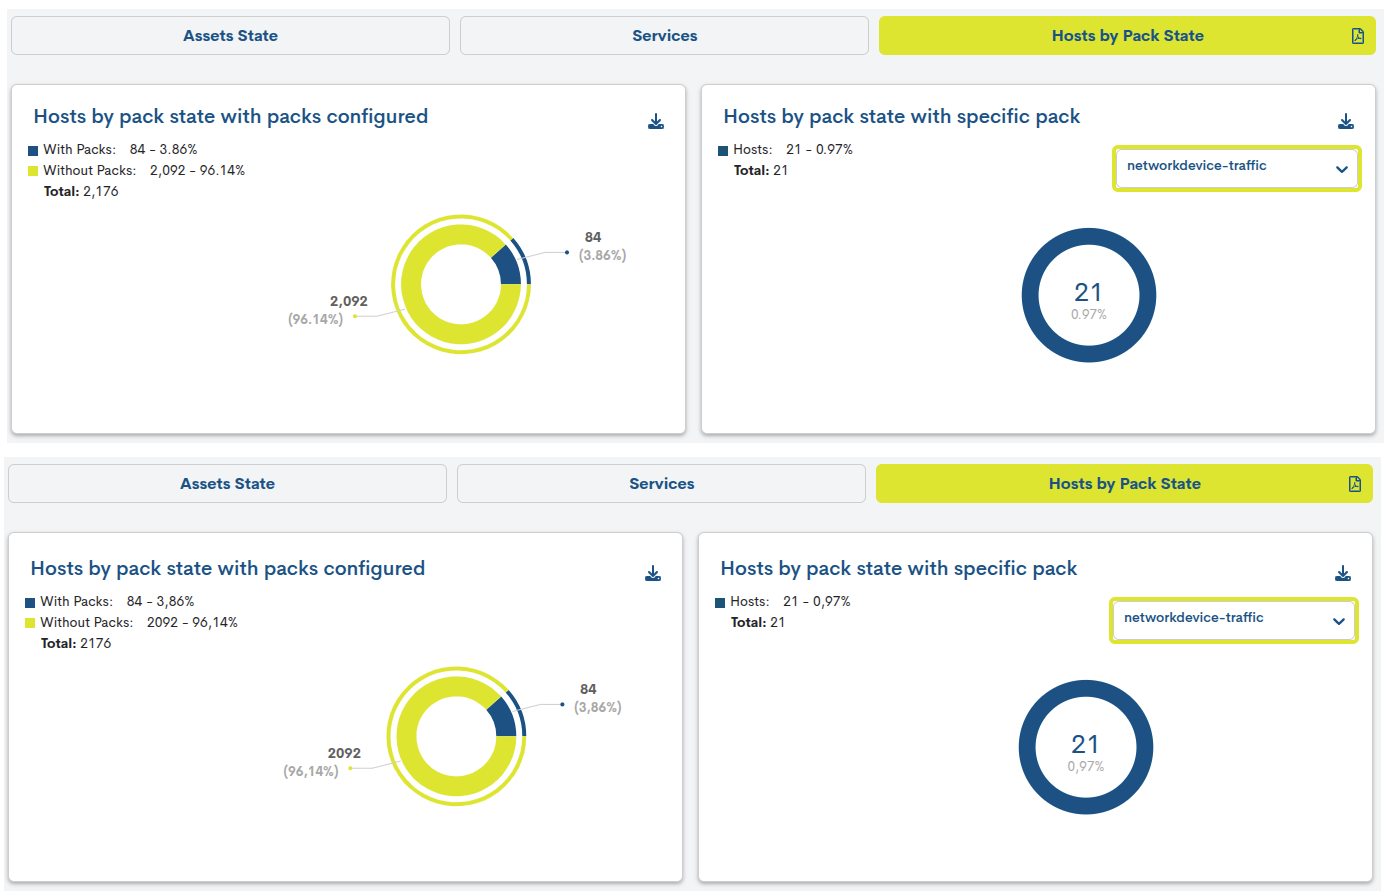Screen dimensions: 1387x896
Task: Switch to the lower Services tab
Action: coord(661,484)
